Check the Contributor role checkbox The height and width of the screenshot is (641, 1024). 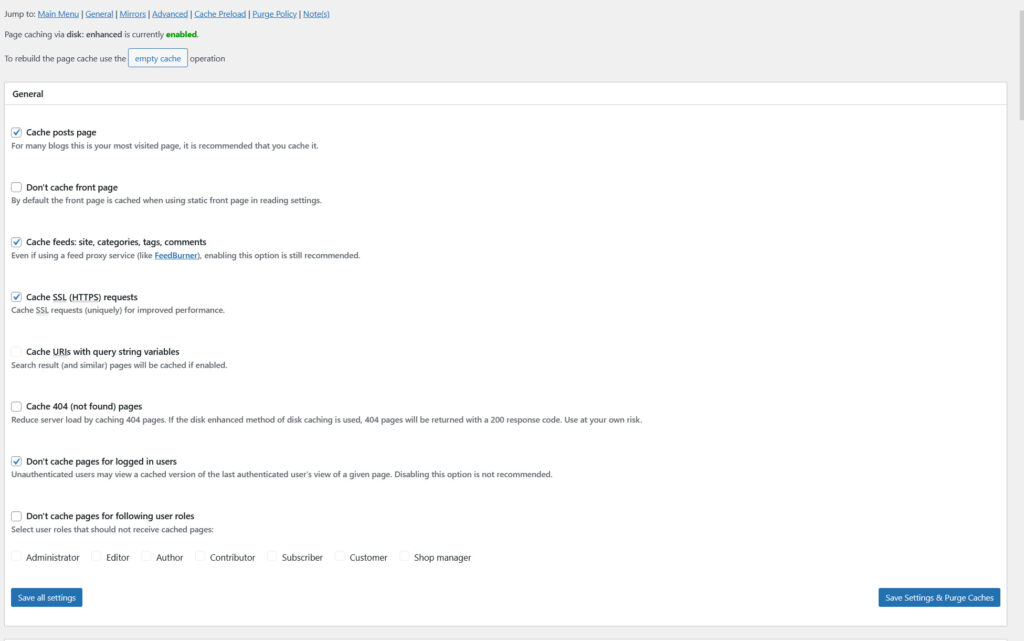(200, 557)
